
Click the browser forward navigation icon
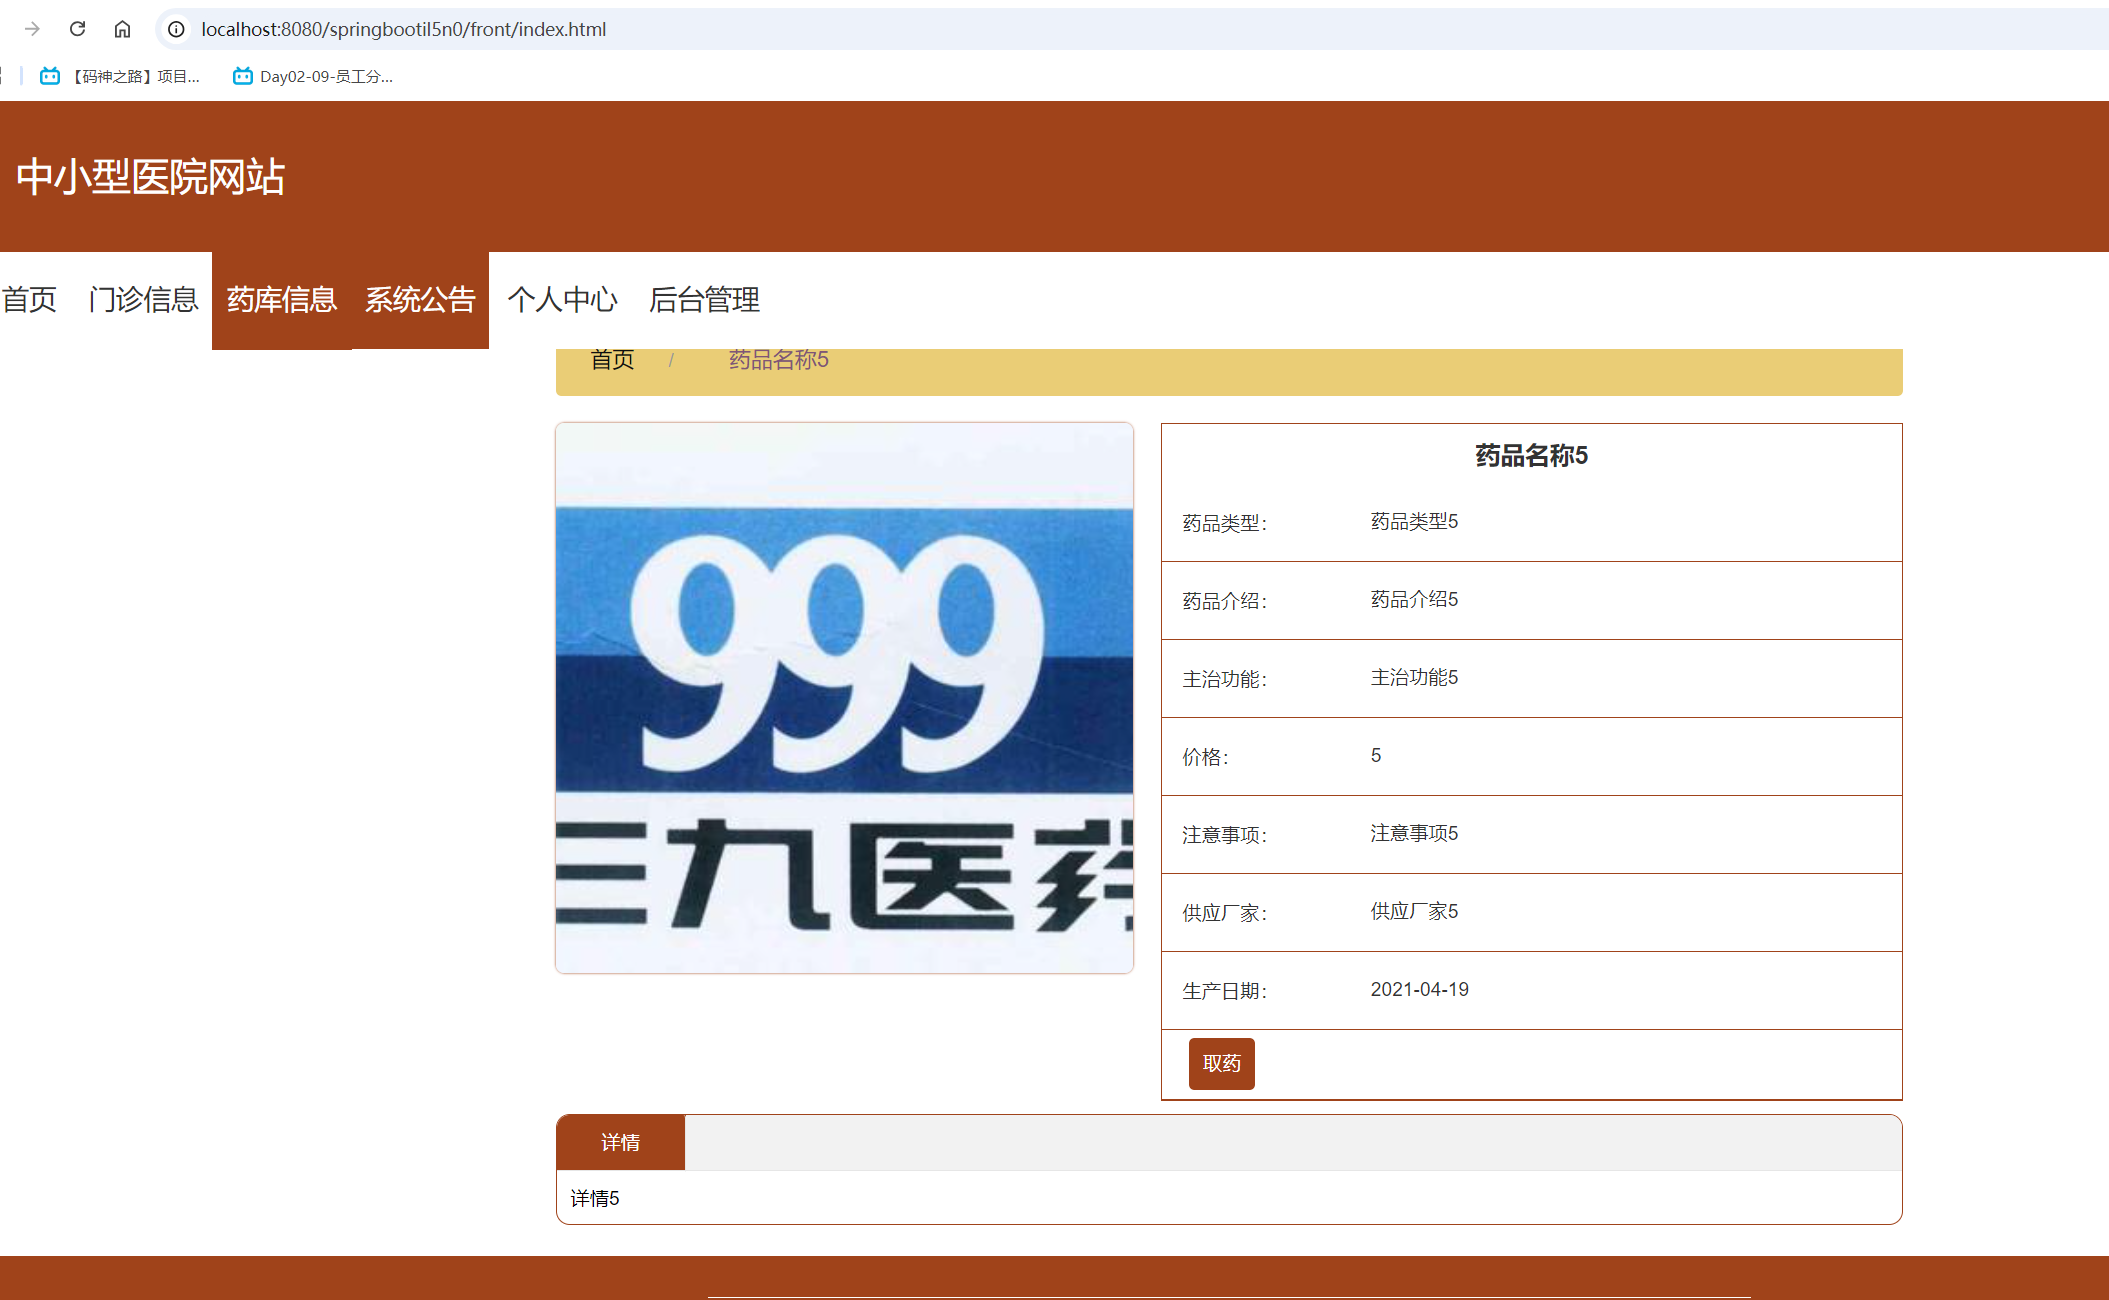click(32, 29)
